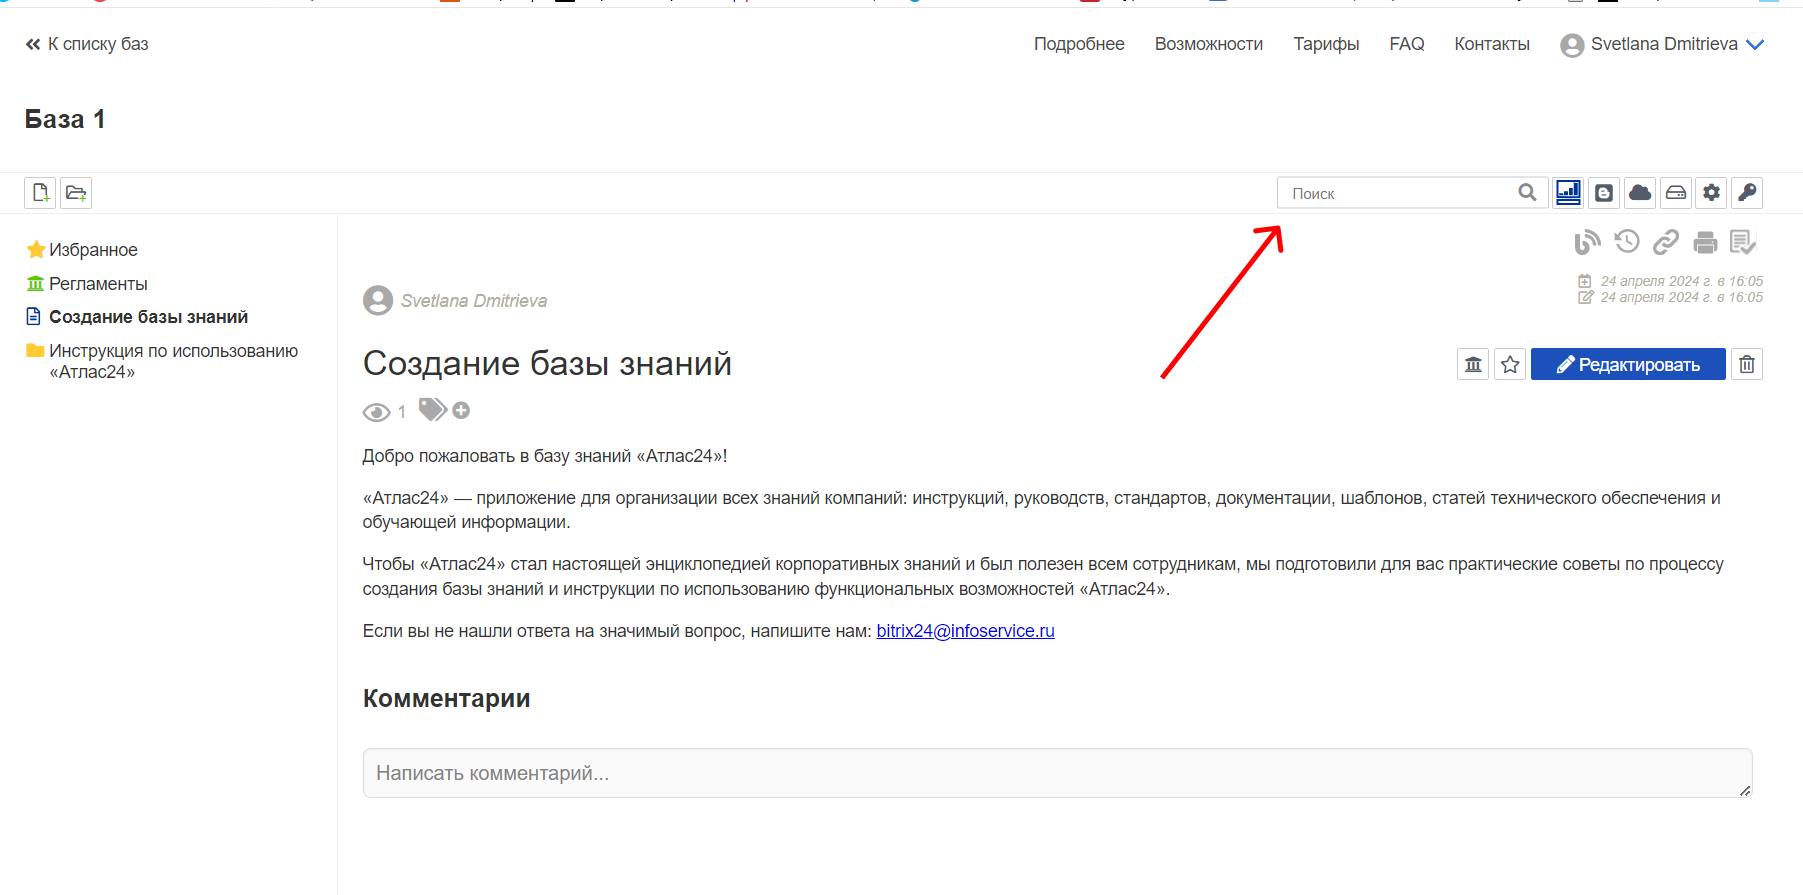Click the disk drive icon in the toolbar
The height and width of the screenshot is (895, 1803).
click(1676, 193)
